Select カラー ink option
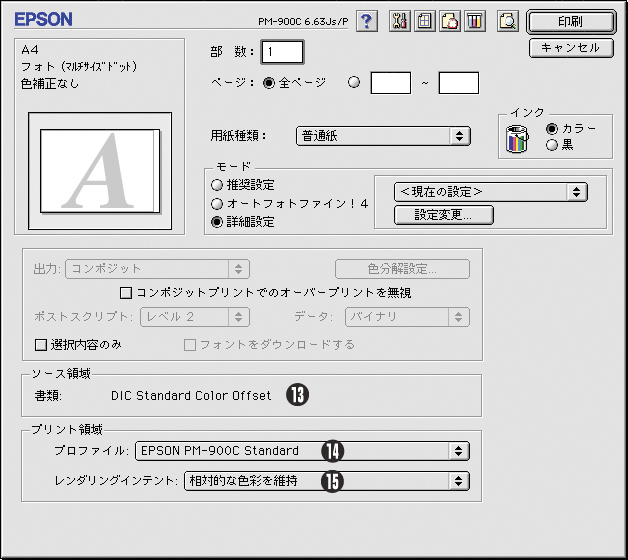628x560 pixels. click(552, 128)
